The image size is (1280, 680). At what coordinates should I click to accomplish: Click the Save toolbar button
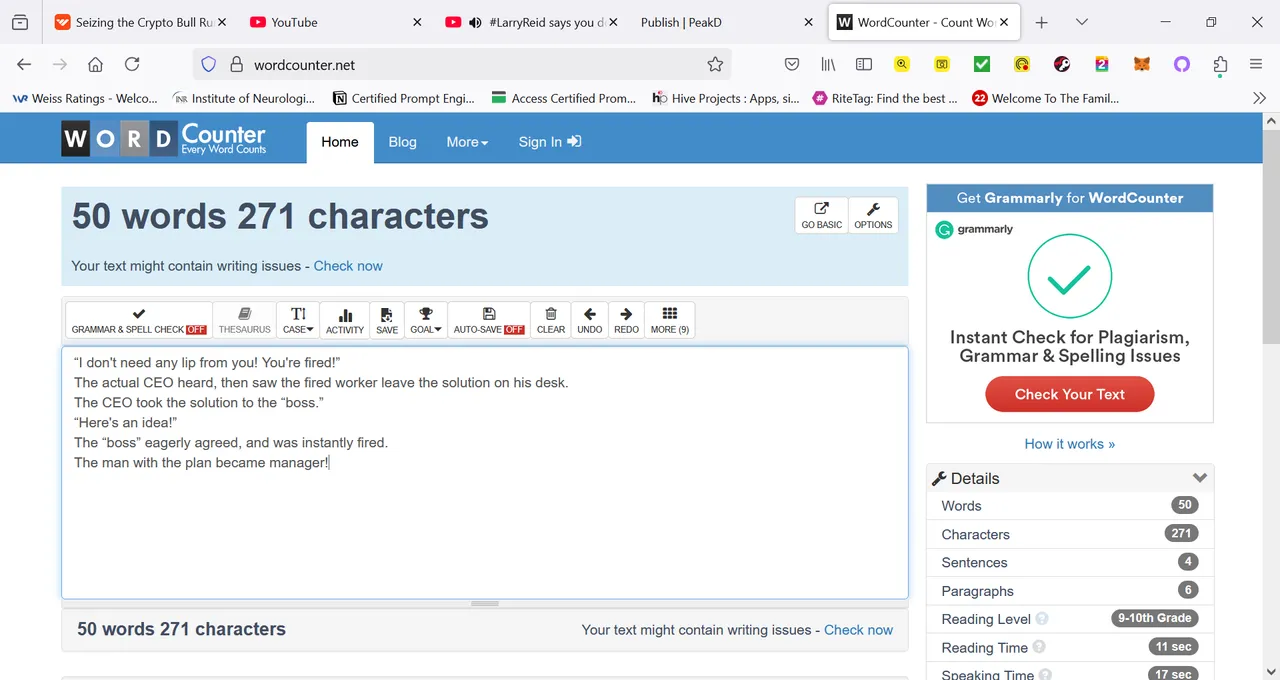(x=387, y=320)
